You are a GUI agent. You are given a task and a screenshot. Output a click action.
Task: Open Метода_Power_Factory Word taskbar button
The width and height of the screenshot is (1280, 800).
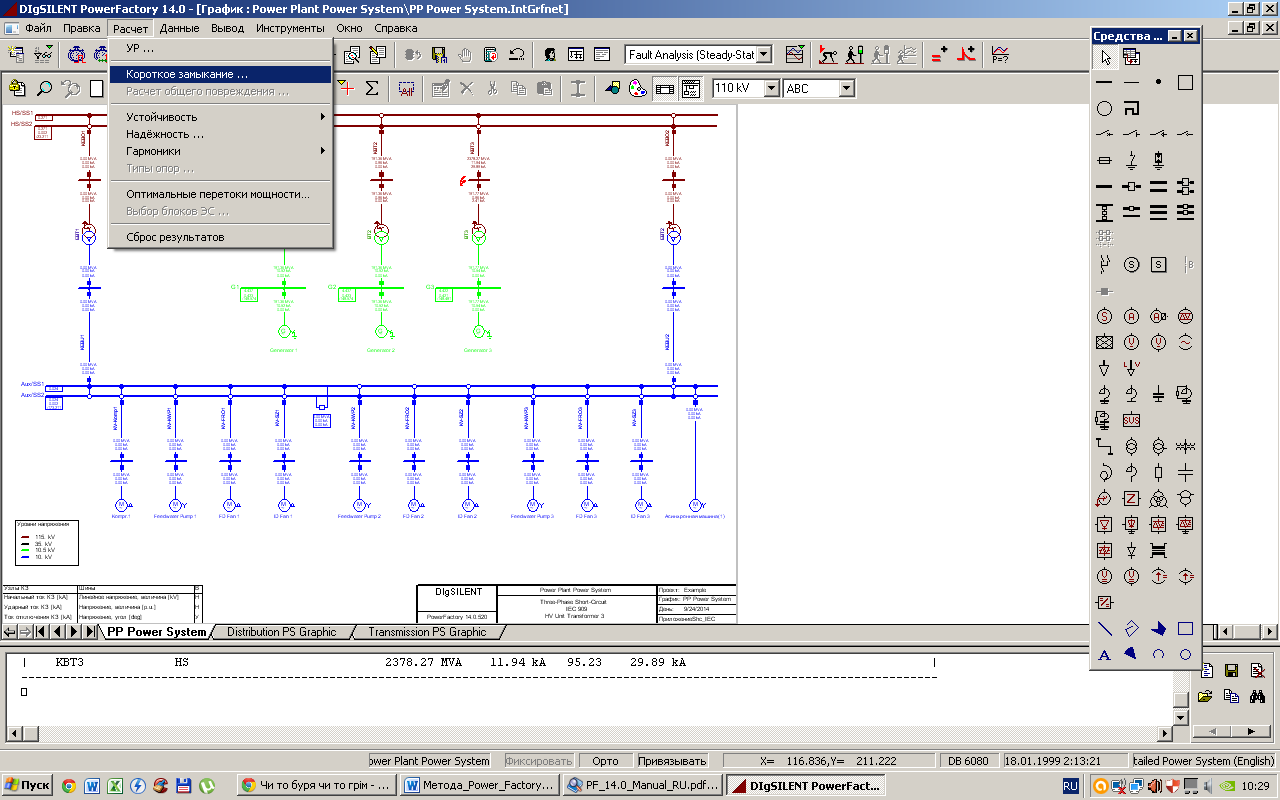[x=480, y=785]
